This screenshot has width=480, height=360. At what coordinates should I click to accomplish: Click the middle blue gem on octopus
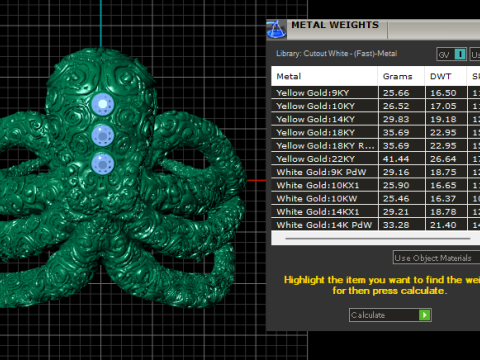tap(103, 135)
